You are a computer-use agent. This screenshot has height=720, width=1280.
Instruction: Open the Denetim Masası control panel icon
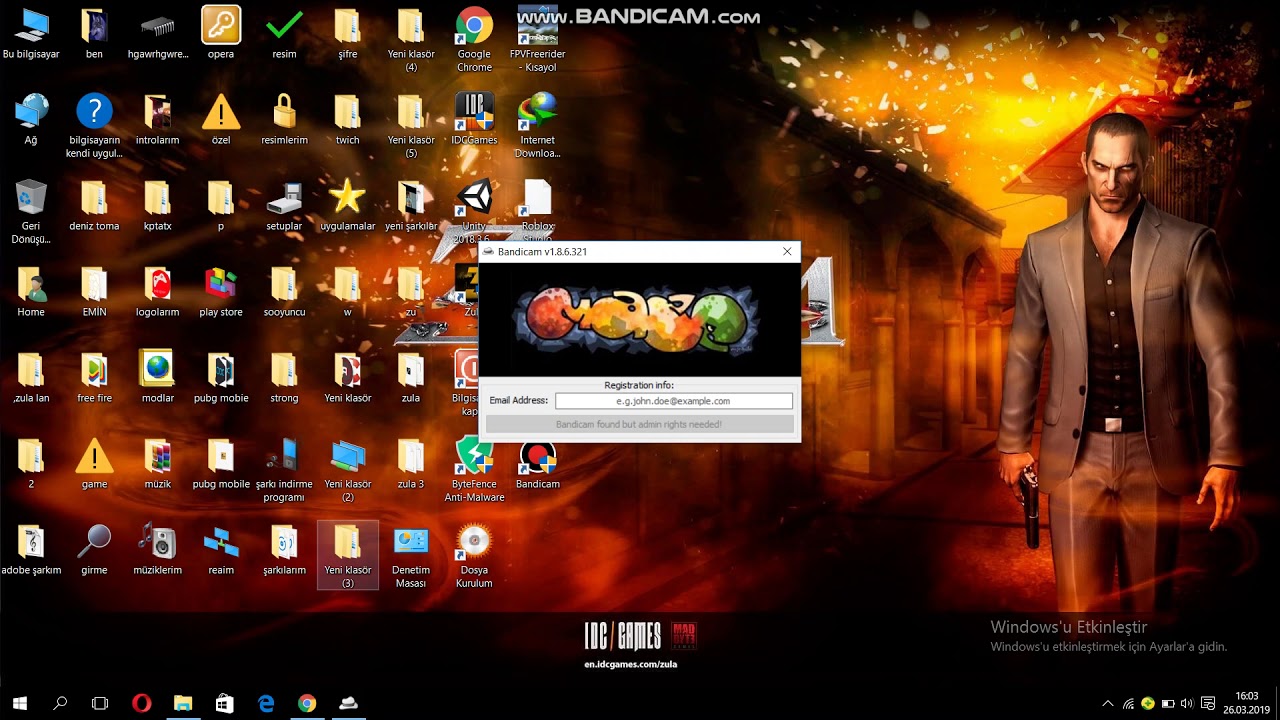pyautogui.click(x=411, y=542)
